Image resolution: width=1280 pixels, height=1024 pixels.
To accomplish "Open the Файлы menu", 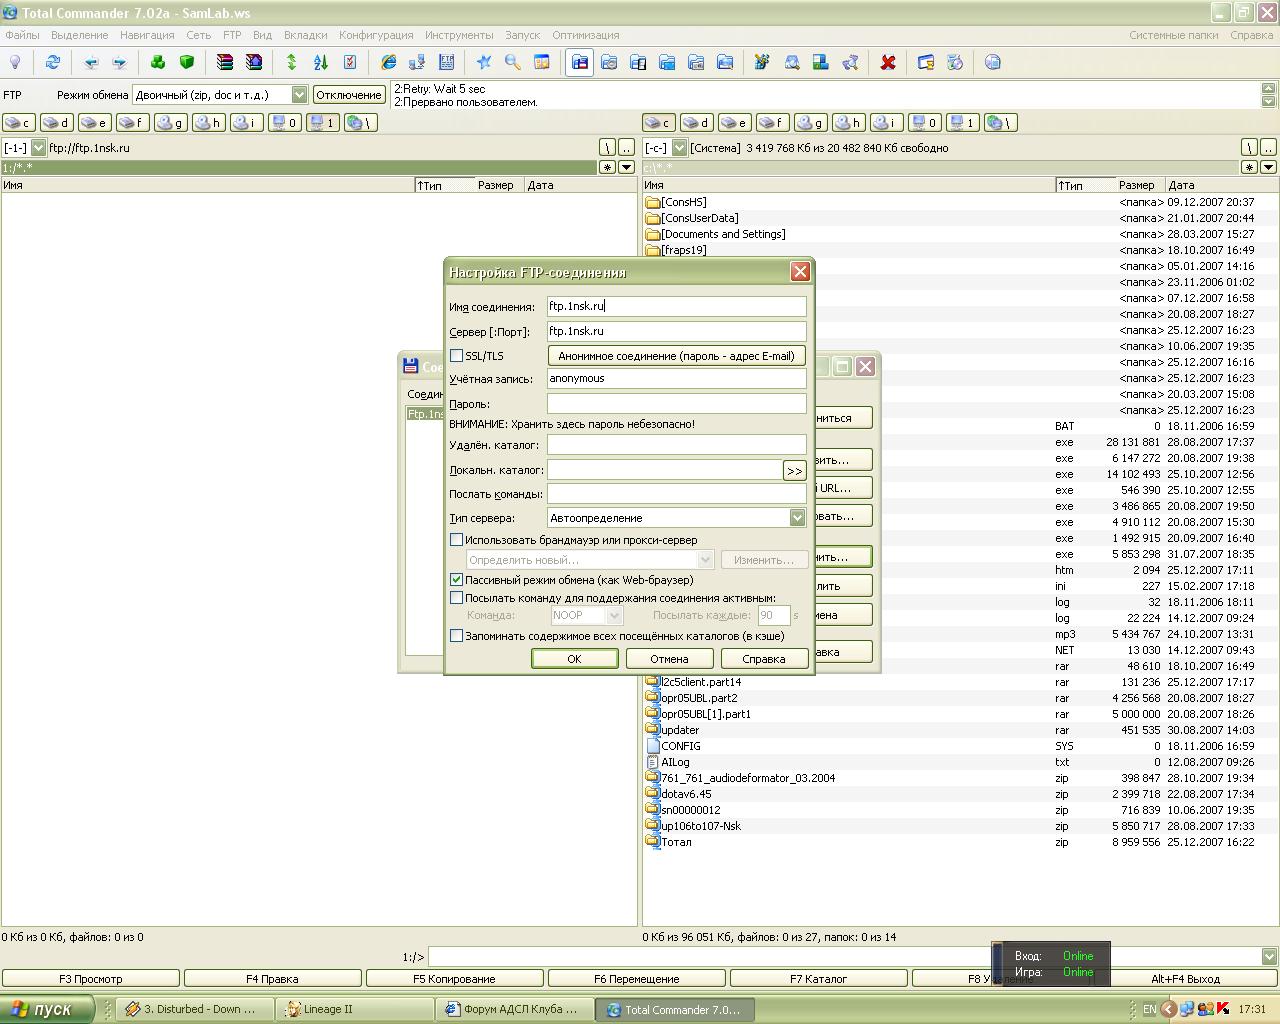I will [x=23, y=35].
